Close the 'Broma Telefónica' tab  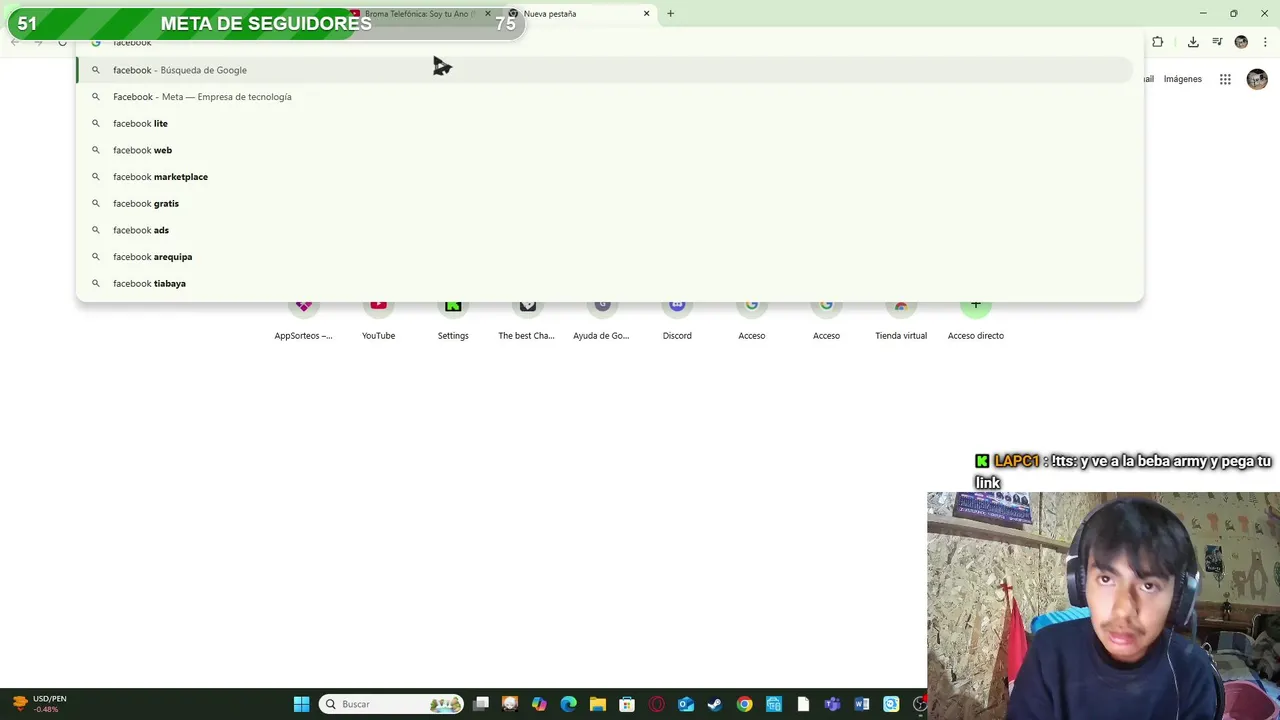(488, 14)
